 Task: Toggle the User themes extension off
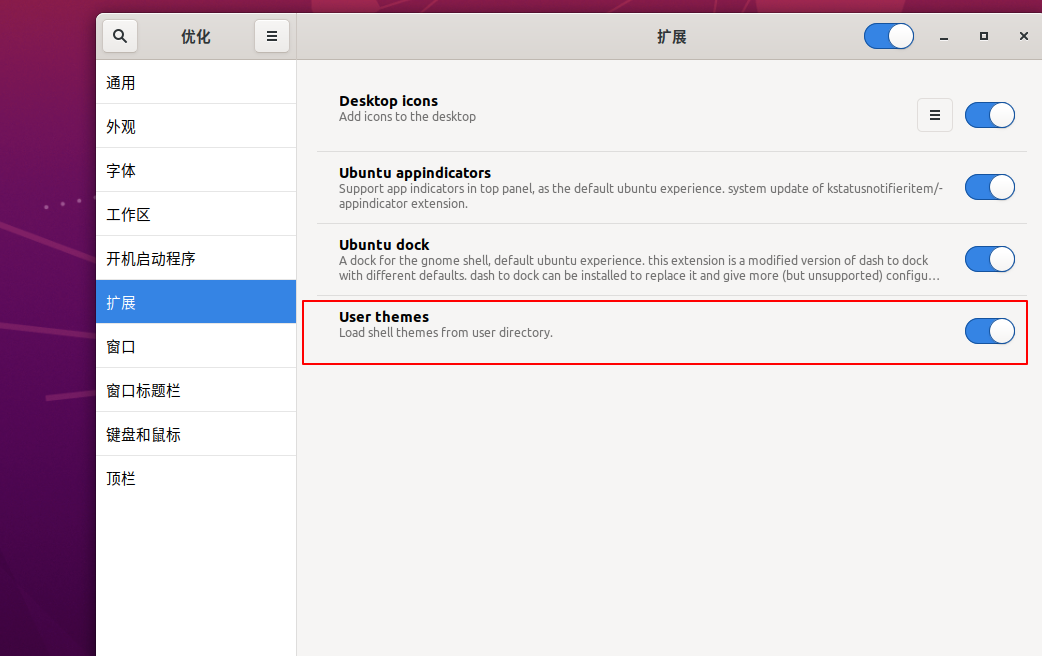[989, 331]
